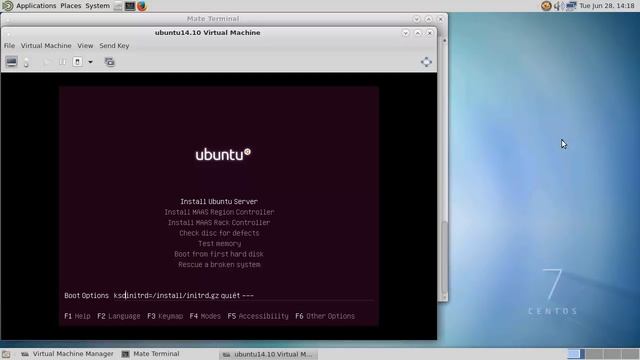Select Install Ubuntu Server boot entry
Image resolution: width=640 pixels, height=360 pixels.
(x=219, y=202)
